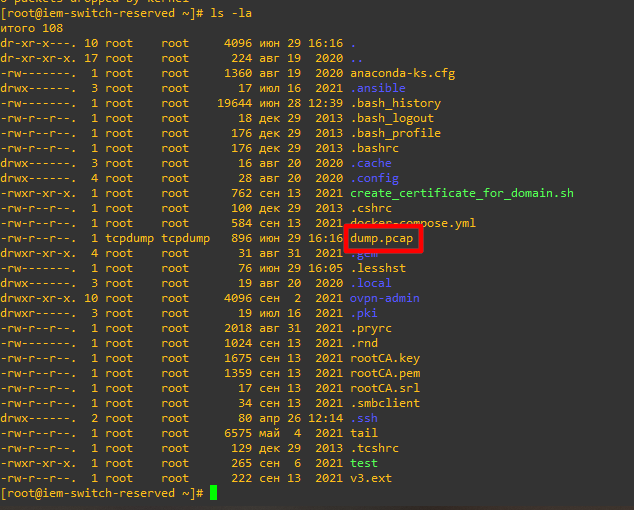Click the bottom [root@iem-switch-reserved ~]# prompt
This screenshot has width=634, height=510.
101,493
